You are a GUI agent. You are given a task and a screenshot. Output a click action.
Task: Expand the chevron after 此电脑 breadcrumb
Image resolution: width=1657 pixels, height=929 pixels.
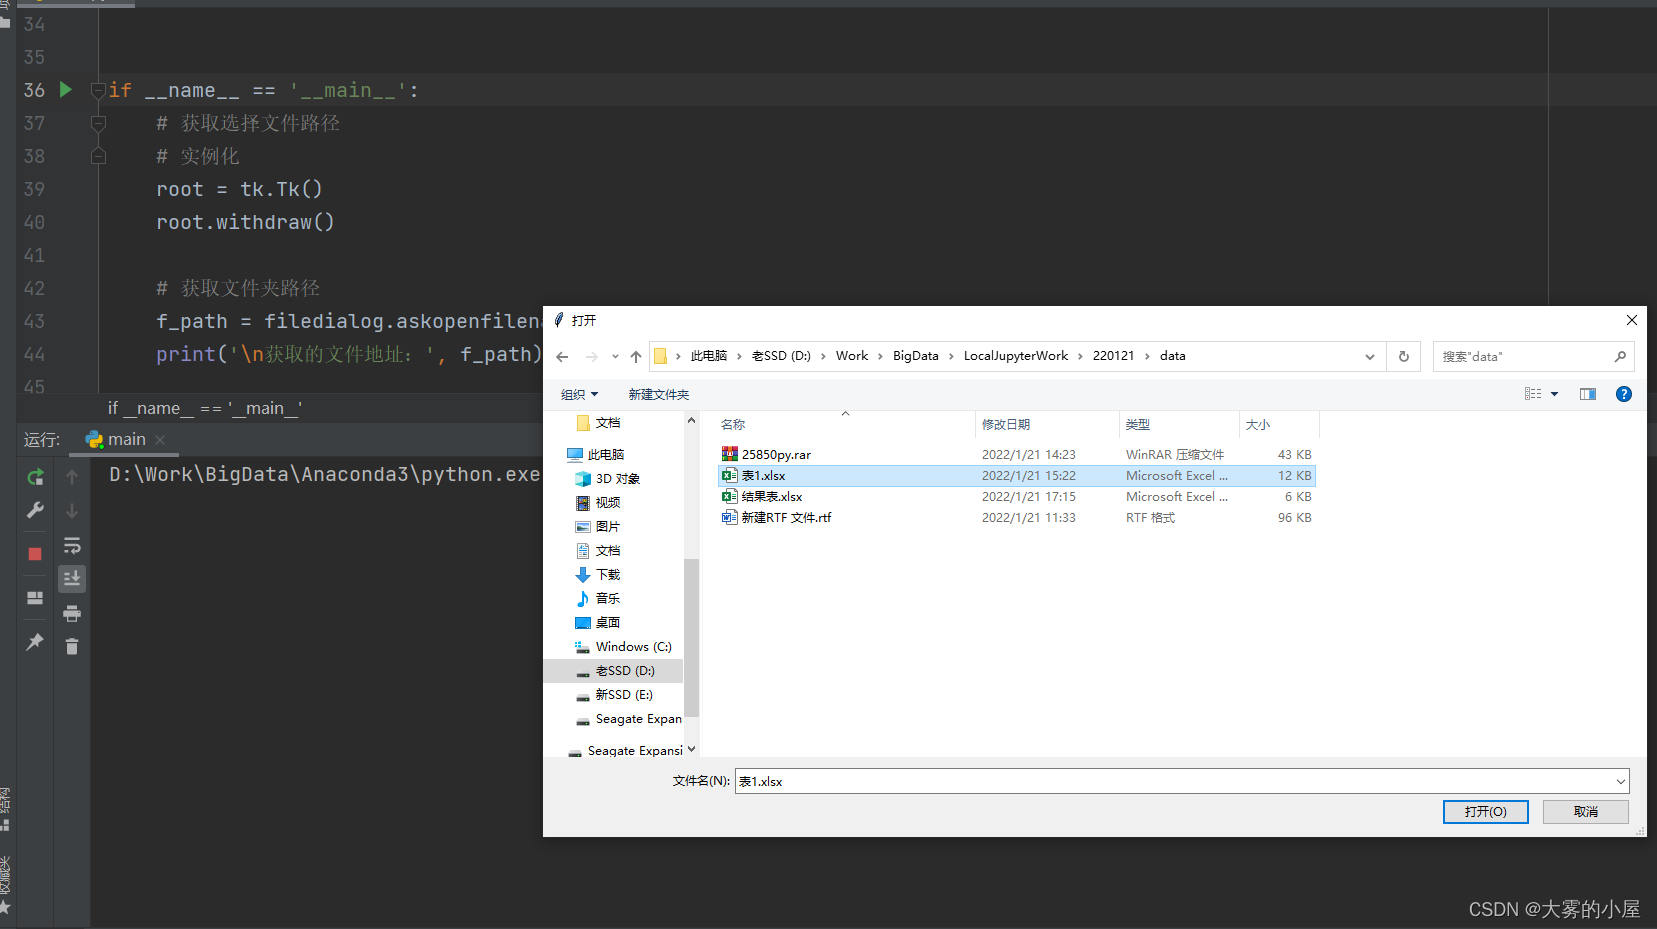[x=740, y=356]
